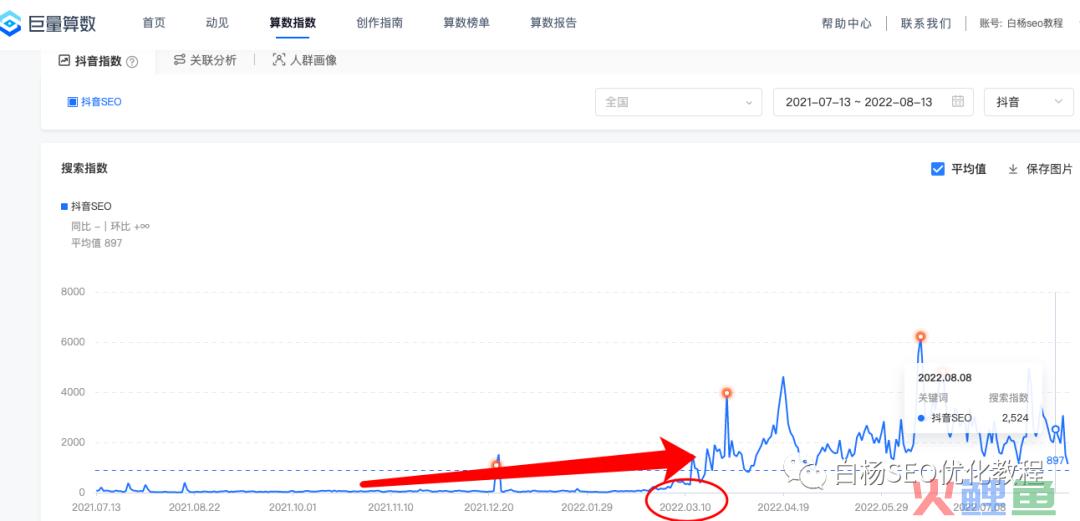Screen dimensions: 1080x521
Task: Click the 平均值 897 text
Action: (96, 243)
